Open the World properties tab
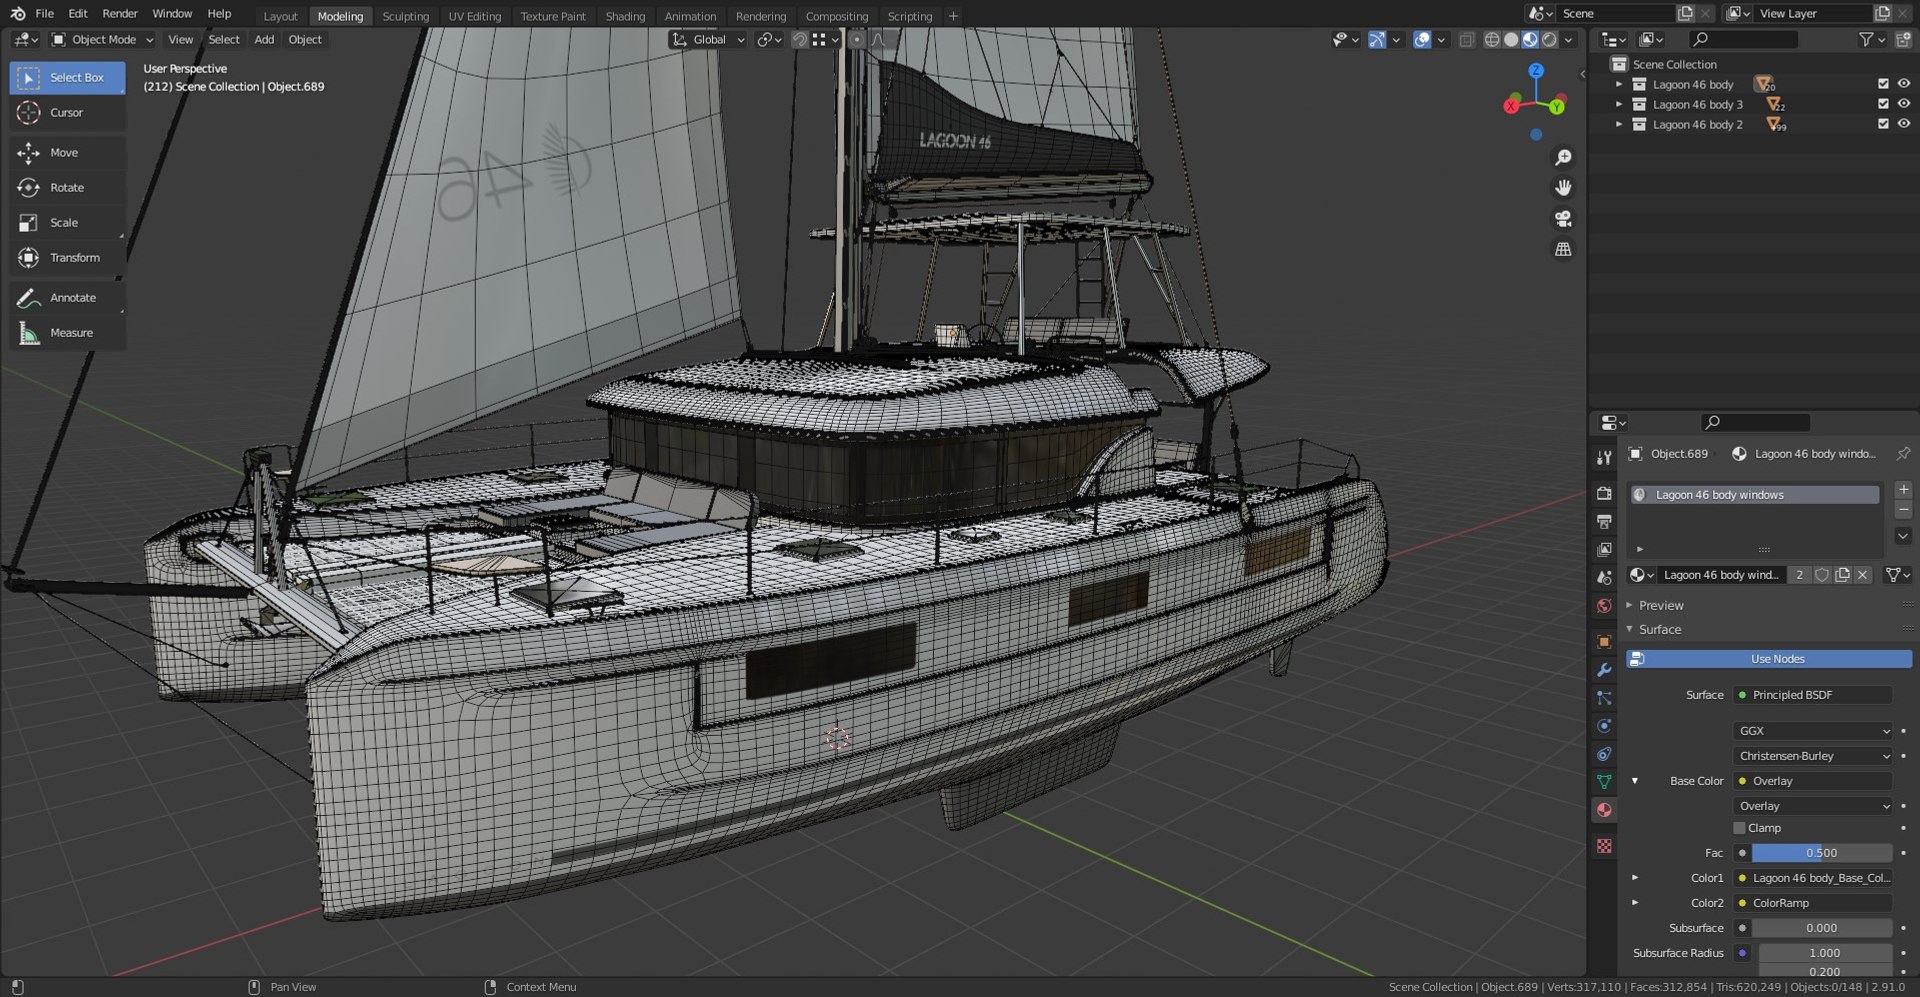The width and height of the screenshot is (1920, 997). click(1604, 606)
